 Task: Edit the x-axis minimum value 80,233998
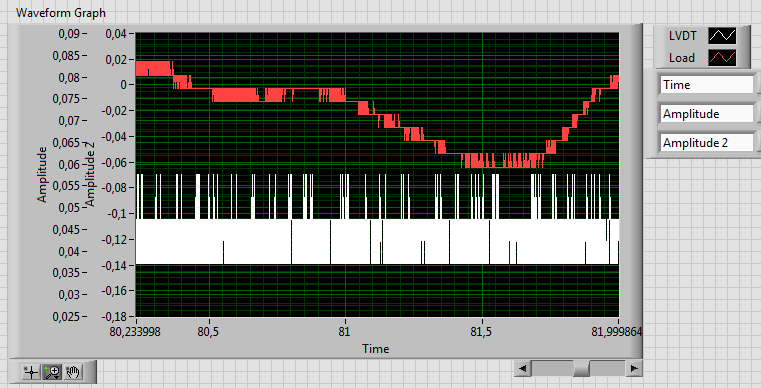point(135,332)
